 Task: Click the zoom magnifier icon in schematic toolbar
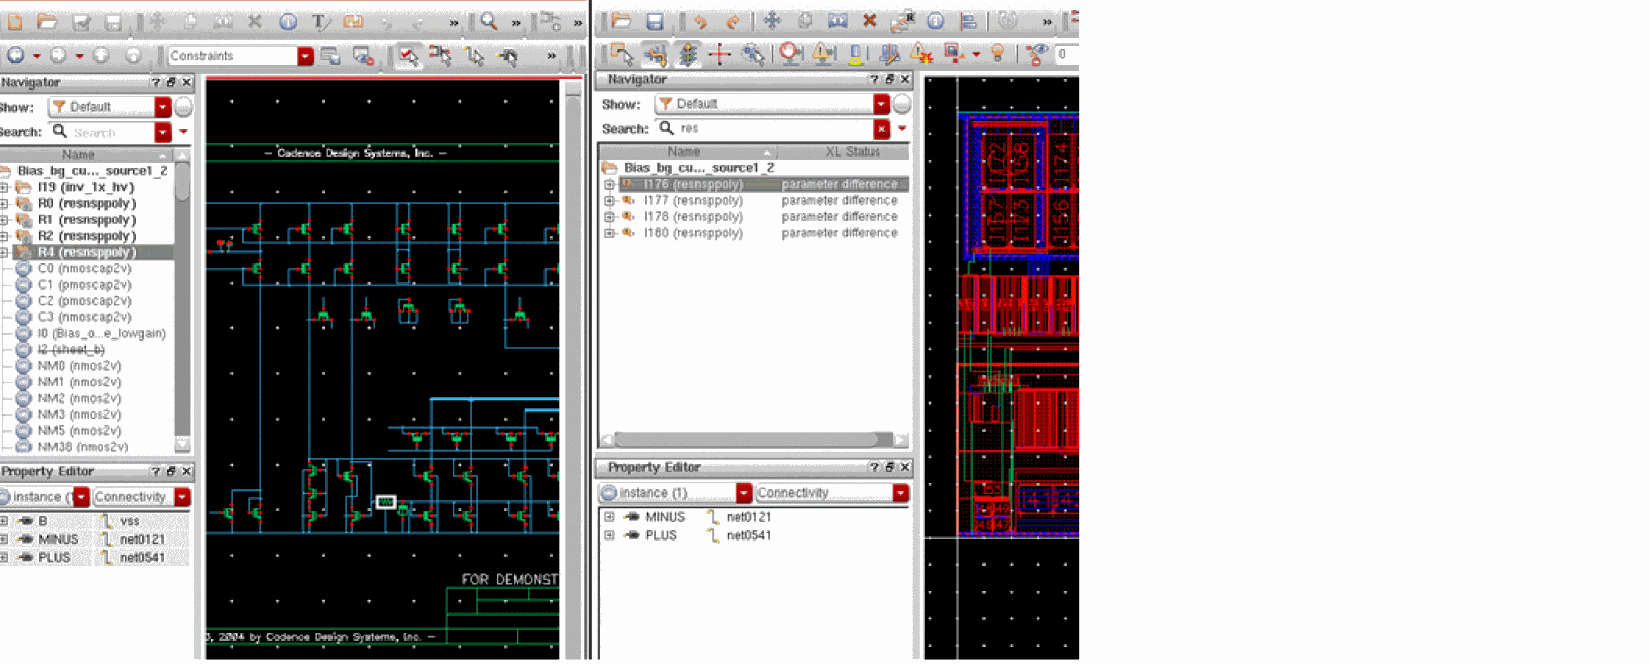[489, 21]
